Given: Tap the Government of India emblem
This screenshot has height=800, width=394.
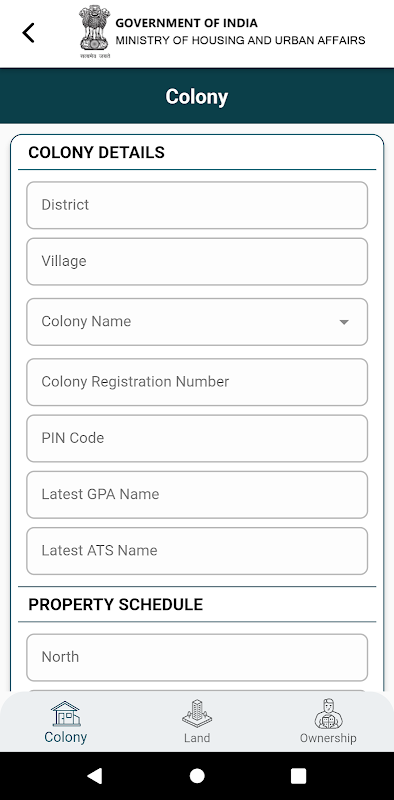Looking at the screenshot, I should [94, 32].
